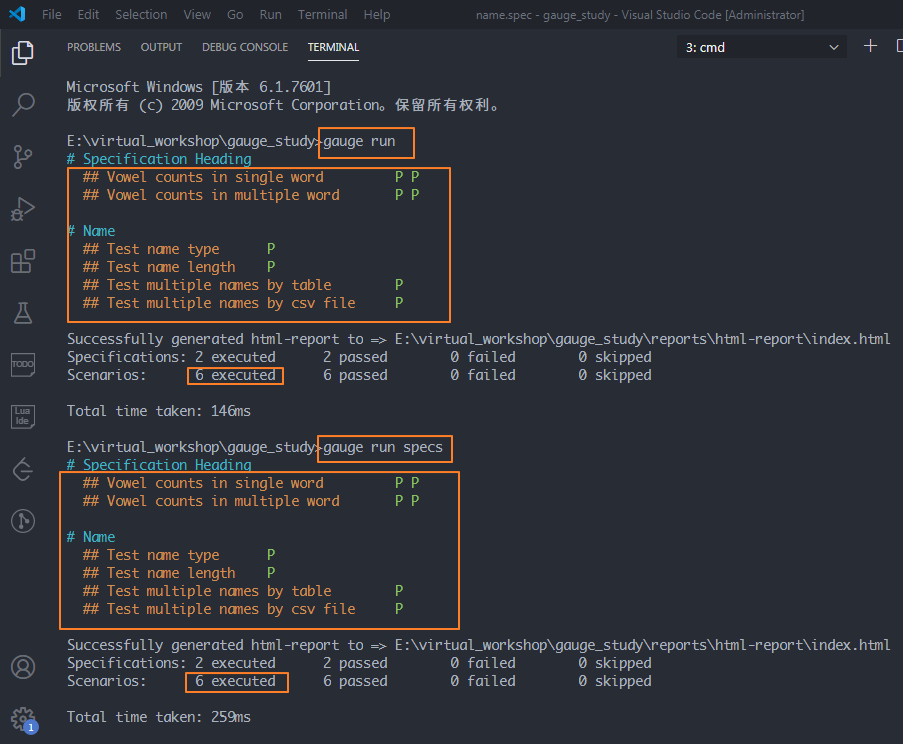Open Source Control view

pos(22,157)
